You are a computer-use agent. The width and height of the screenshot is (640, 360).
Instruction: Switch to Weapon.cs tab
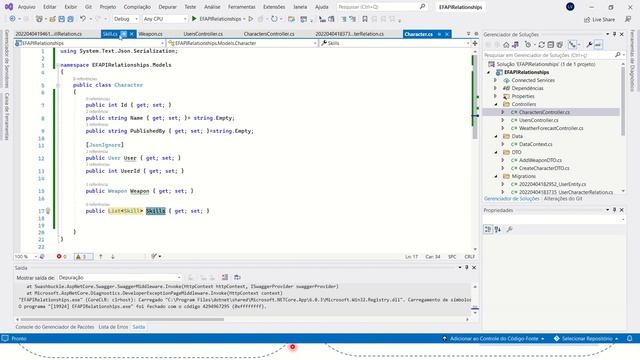[151, 34]
